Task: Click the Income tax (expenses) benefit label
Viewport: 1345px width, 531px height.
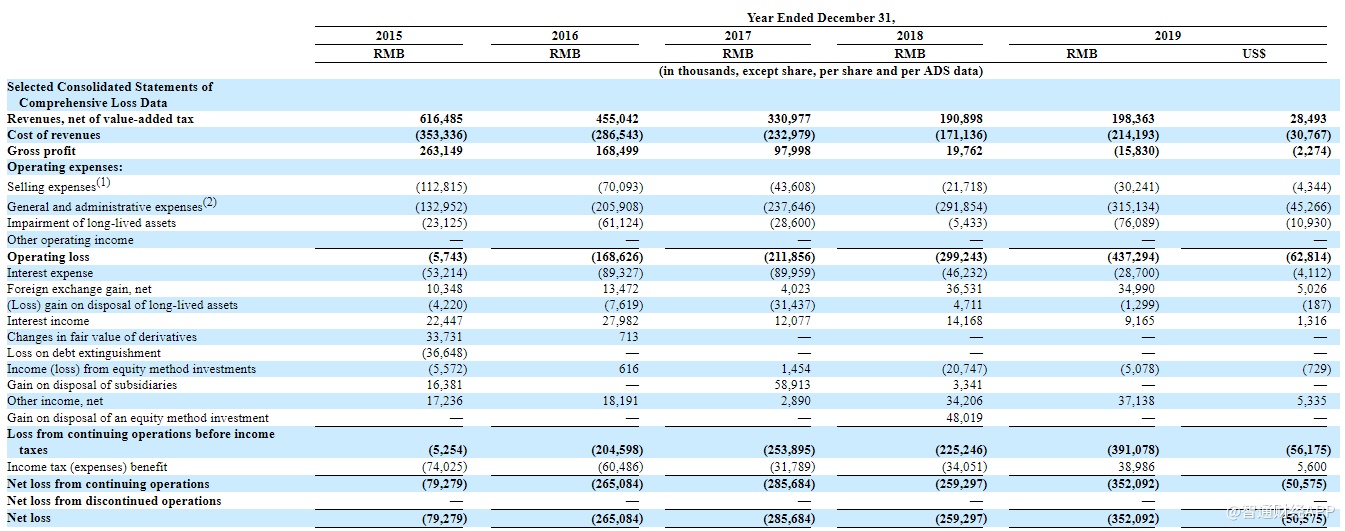Action: coord(87,467)
